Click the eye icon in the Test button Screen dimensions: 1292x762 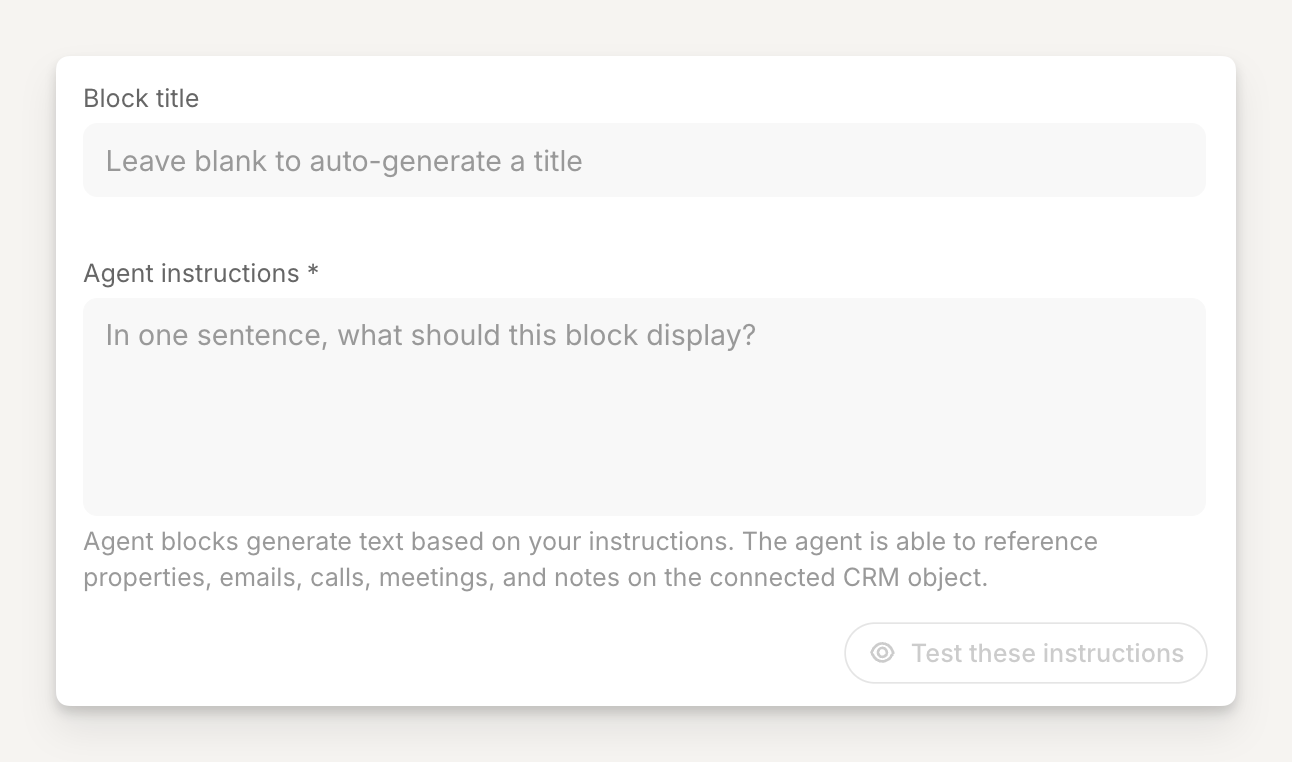tap(882, 653)
